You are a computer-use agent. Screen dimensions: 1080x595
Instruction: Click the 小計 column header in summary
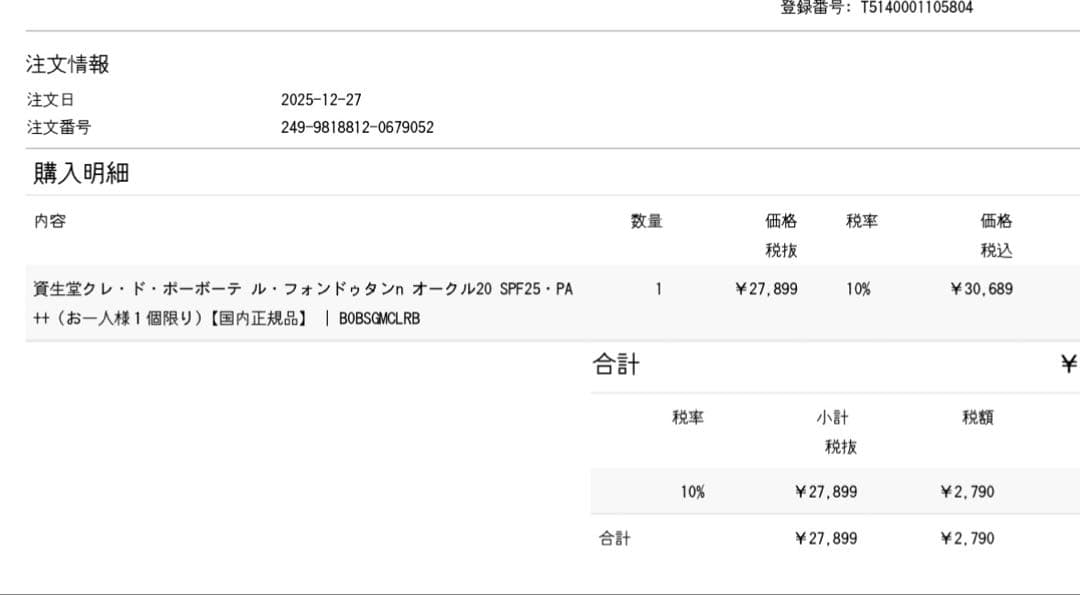point(832,418)
